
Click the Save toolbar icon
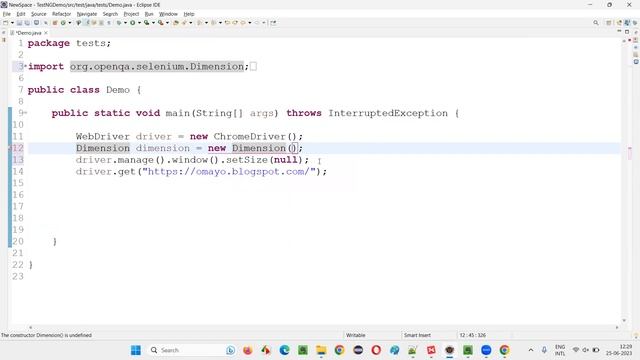(x=19, y=23)
